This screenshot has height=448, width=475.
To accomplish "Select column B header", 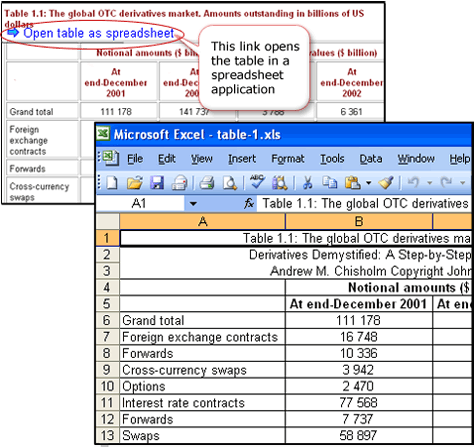I will (359, 221).
